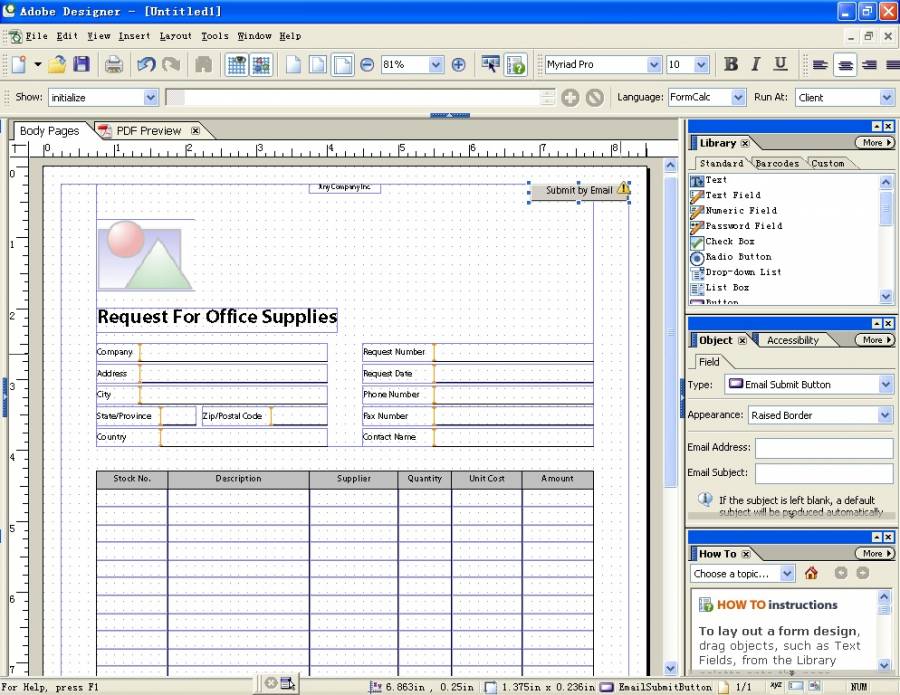Click the Submit by Email button on form
The image size is (900, 695).
click(579, 190)
